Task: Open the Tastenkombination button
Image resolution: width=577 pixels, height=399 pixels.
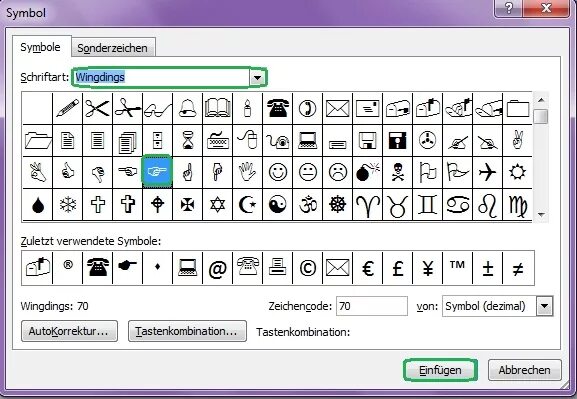Action: (x=187, y=331)
